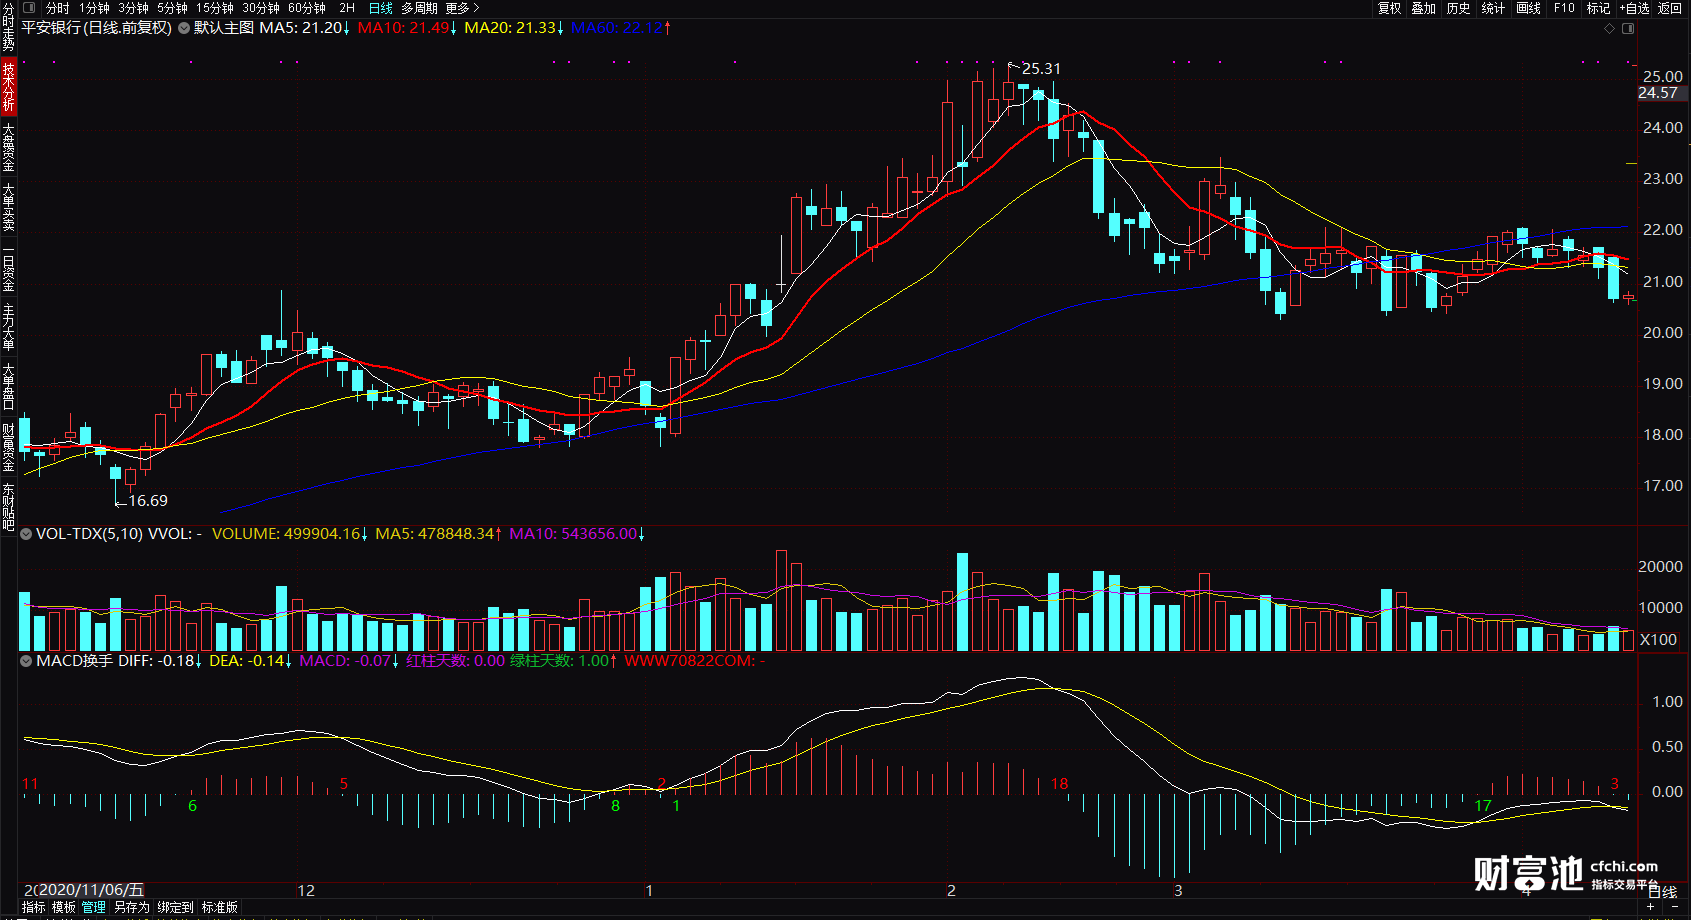Switch to 1分钟 period
The height and width of the screenshot is (920, 1691).
[94, 8]
